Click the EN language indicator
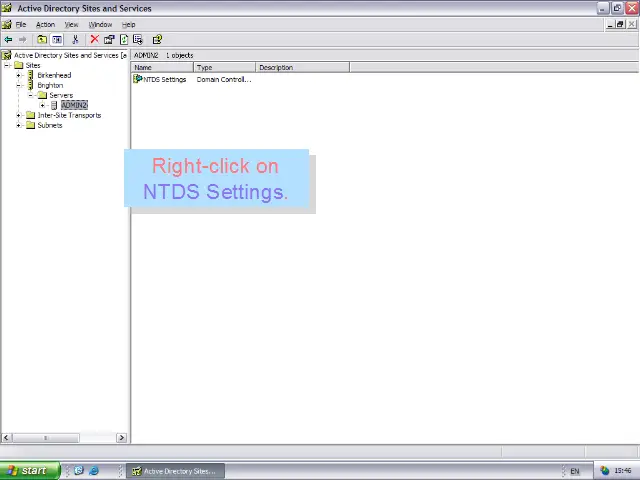 (575, 471)
